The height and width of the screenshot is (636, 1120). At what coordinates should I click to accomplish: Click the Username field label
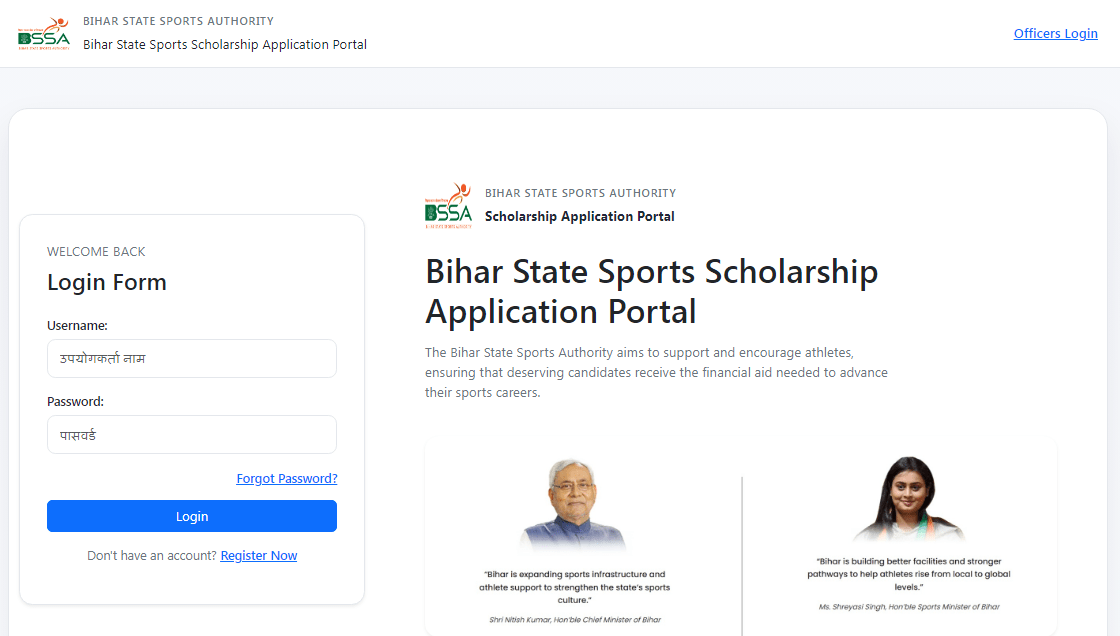(x=78, y=325)
